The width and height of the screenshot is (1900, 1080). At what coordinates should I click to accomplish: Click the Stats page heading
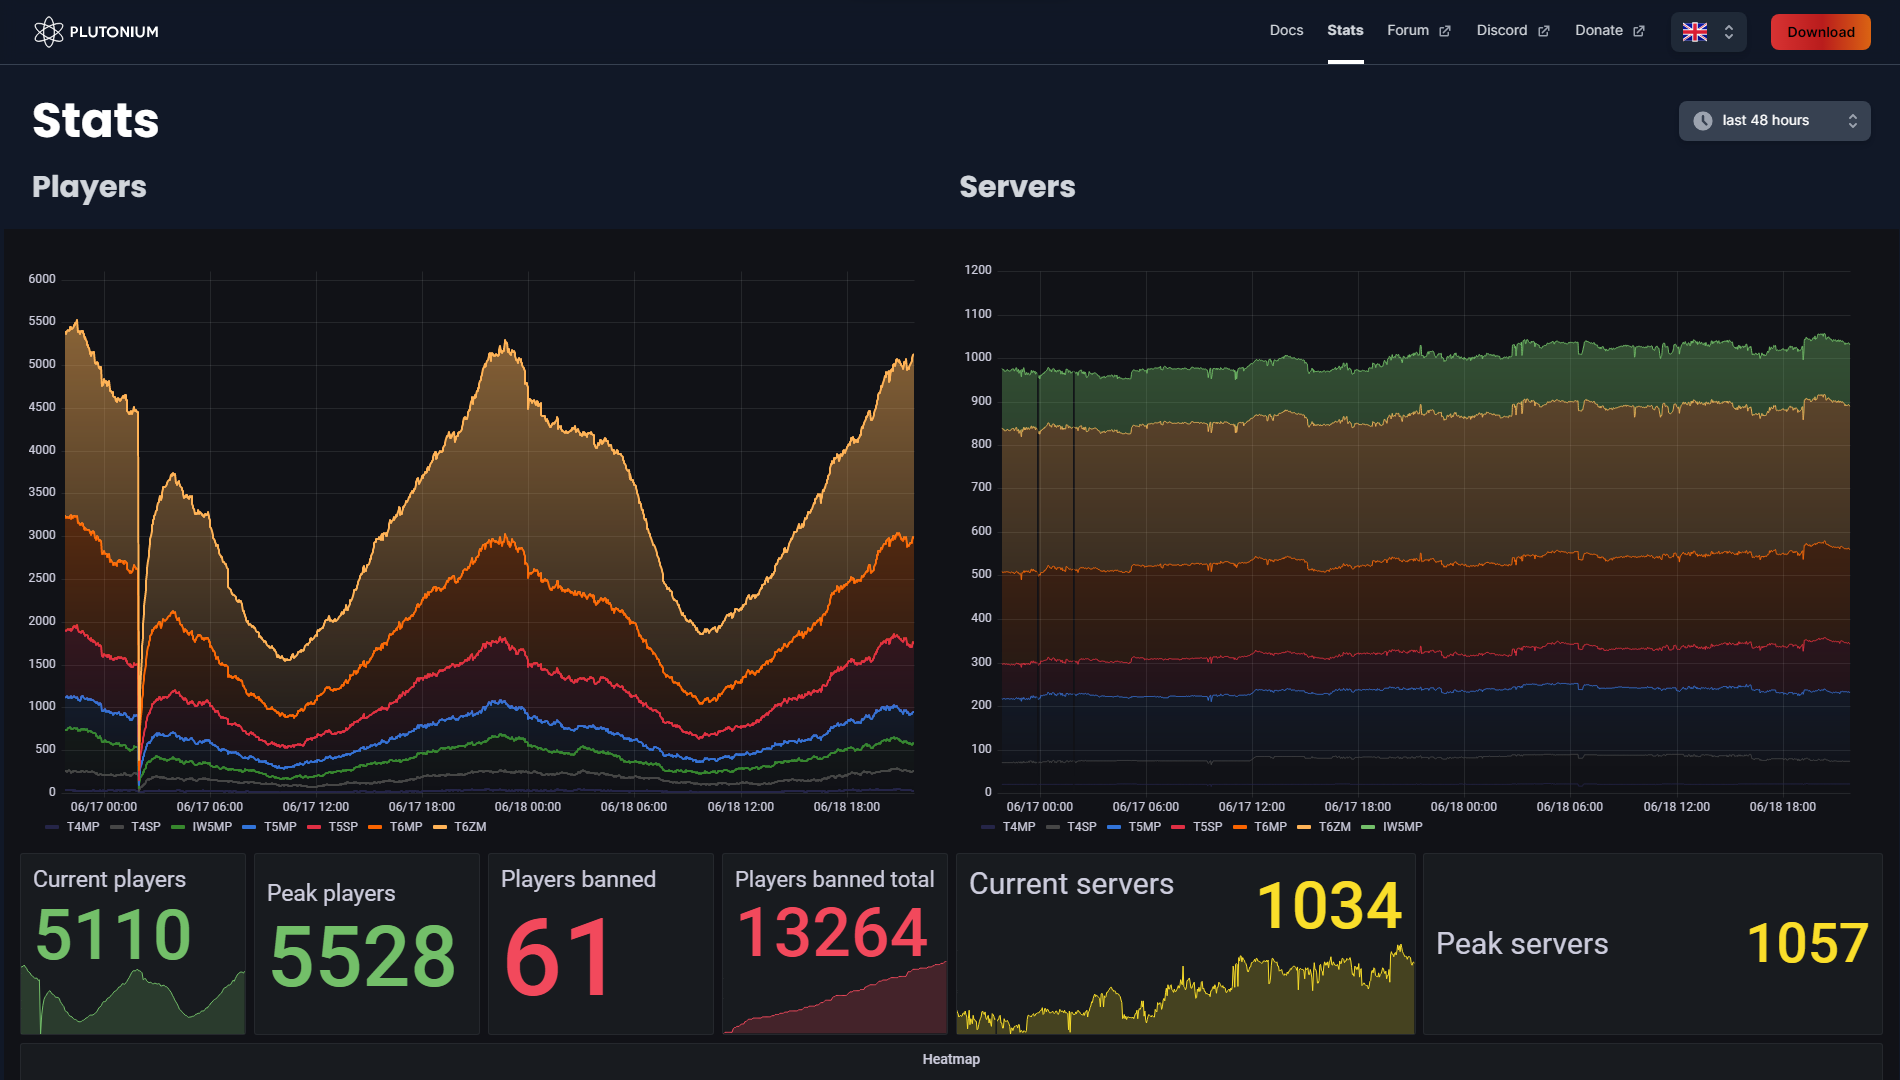[x=96, y=120]
